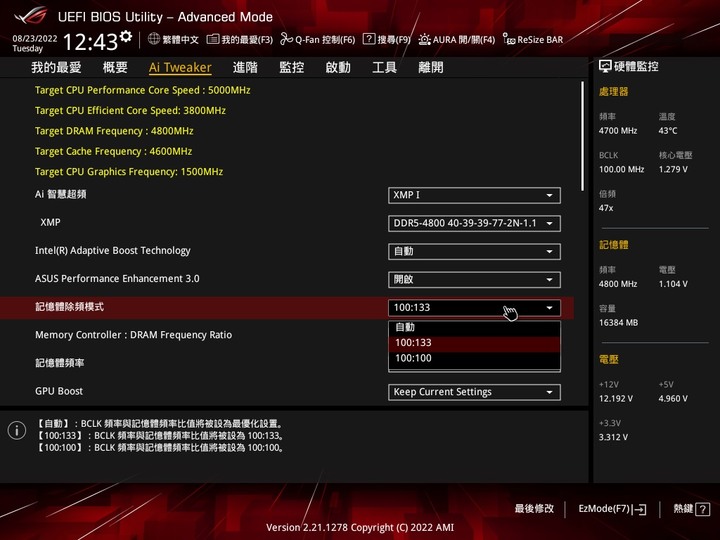Click the settings list vertical scrollbar
The width and height of the screenshot is (720, 540).
click(582, 136)
